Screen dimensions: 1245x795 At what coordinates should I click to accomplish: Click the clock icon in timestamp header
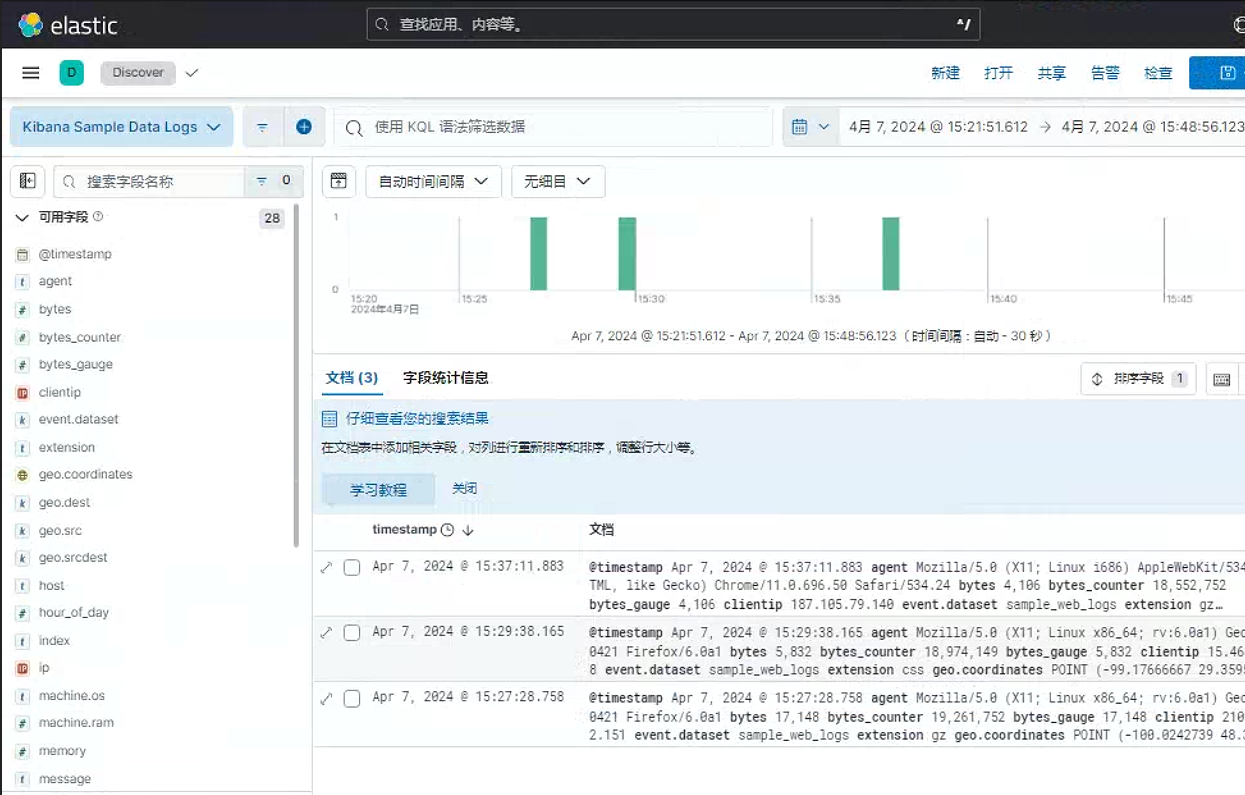click(447, 530)
